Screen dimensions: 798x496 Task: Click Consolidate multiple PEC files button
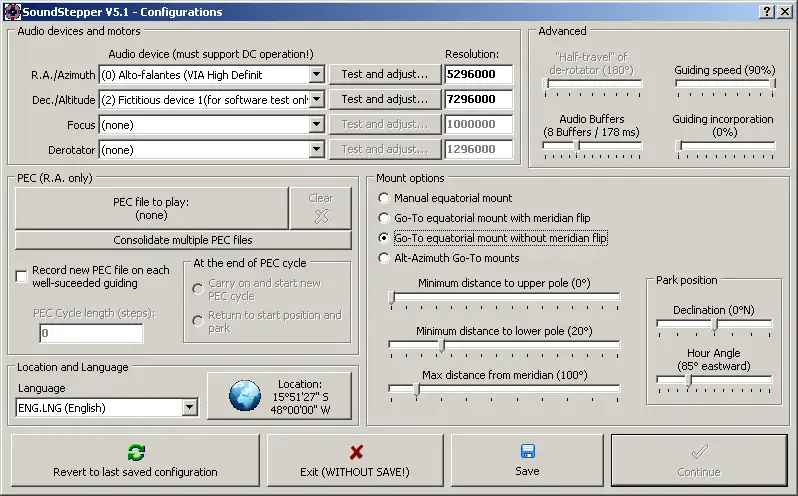[183, 240]
